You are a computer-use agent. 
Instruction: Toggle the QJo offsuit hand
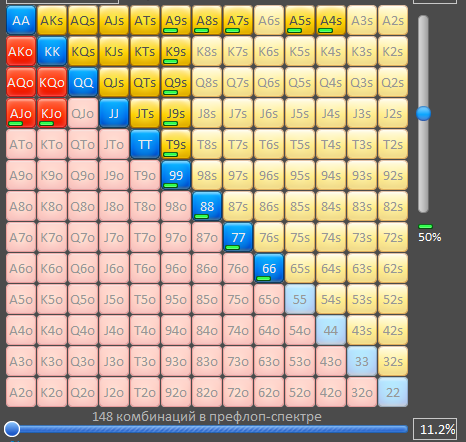click(x=83, y=113)
